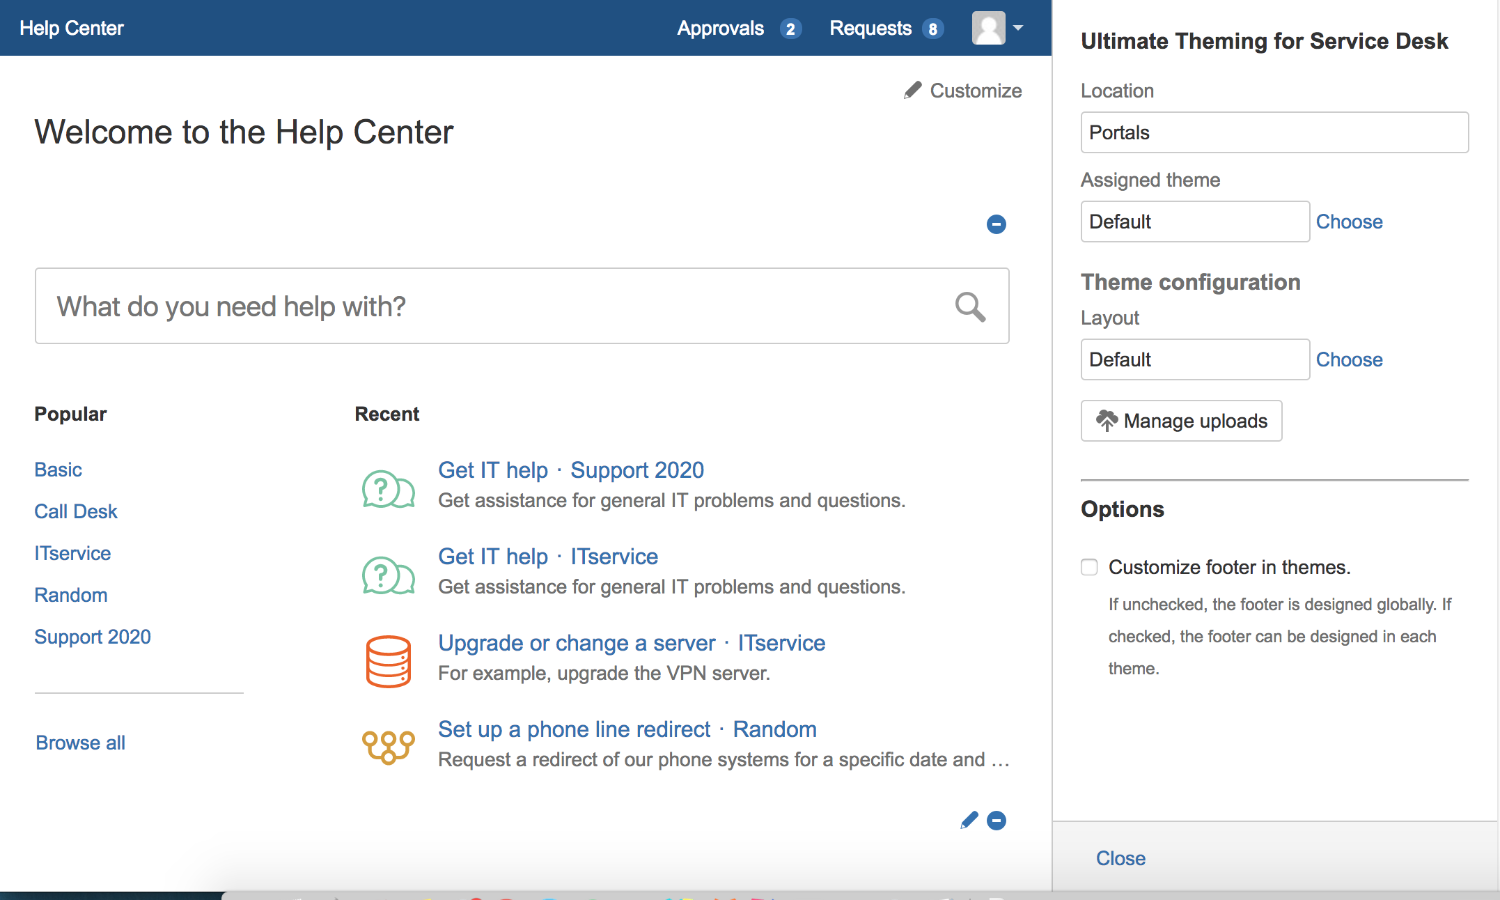Open the Approvals menu item
The height and width of the screenshot is (900, 1500).
[x=720, y=28]
